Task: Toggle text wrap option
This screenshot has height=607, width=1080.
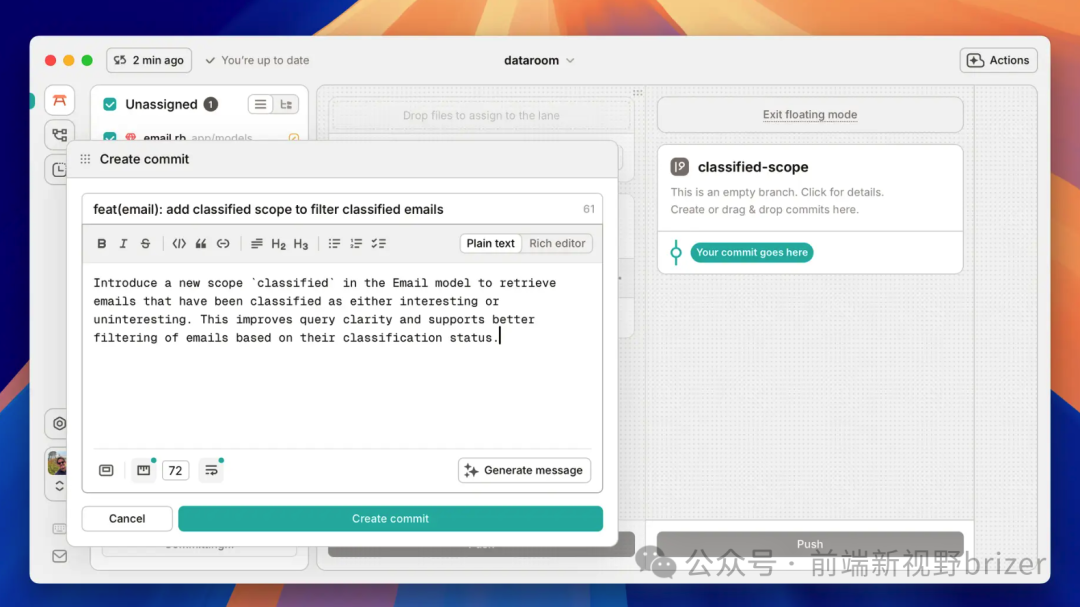Action: click(211, 470)
